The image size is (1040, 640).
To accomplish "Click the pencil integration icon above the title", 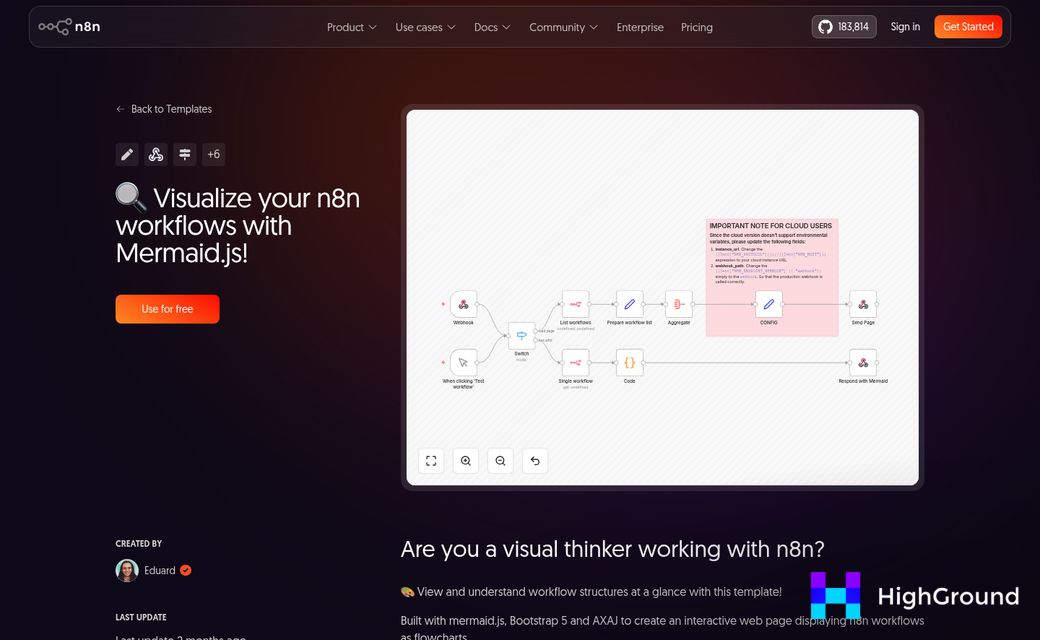I will click(x=126, y=154).
